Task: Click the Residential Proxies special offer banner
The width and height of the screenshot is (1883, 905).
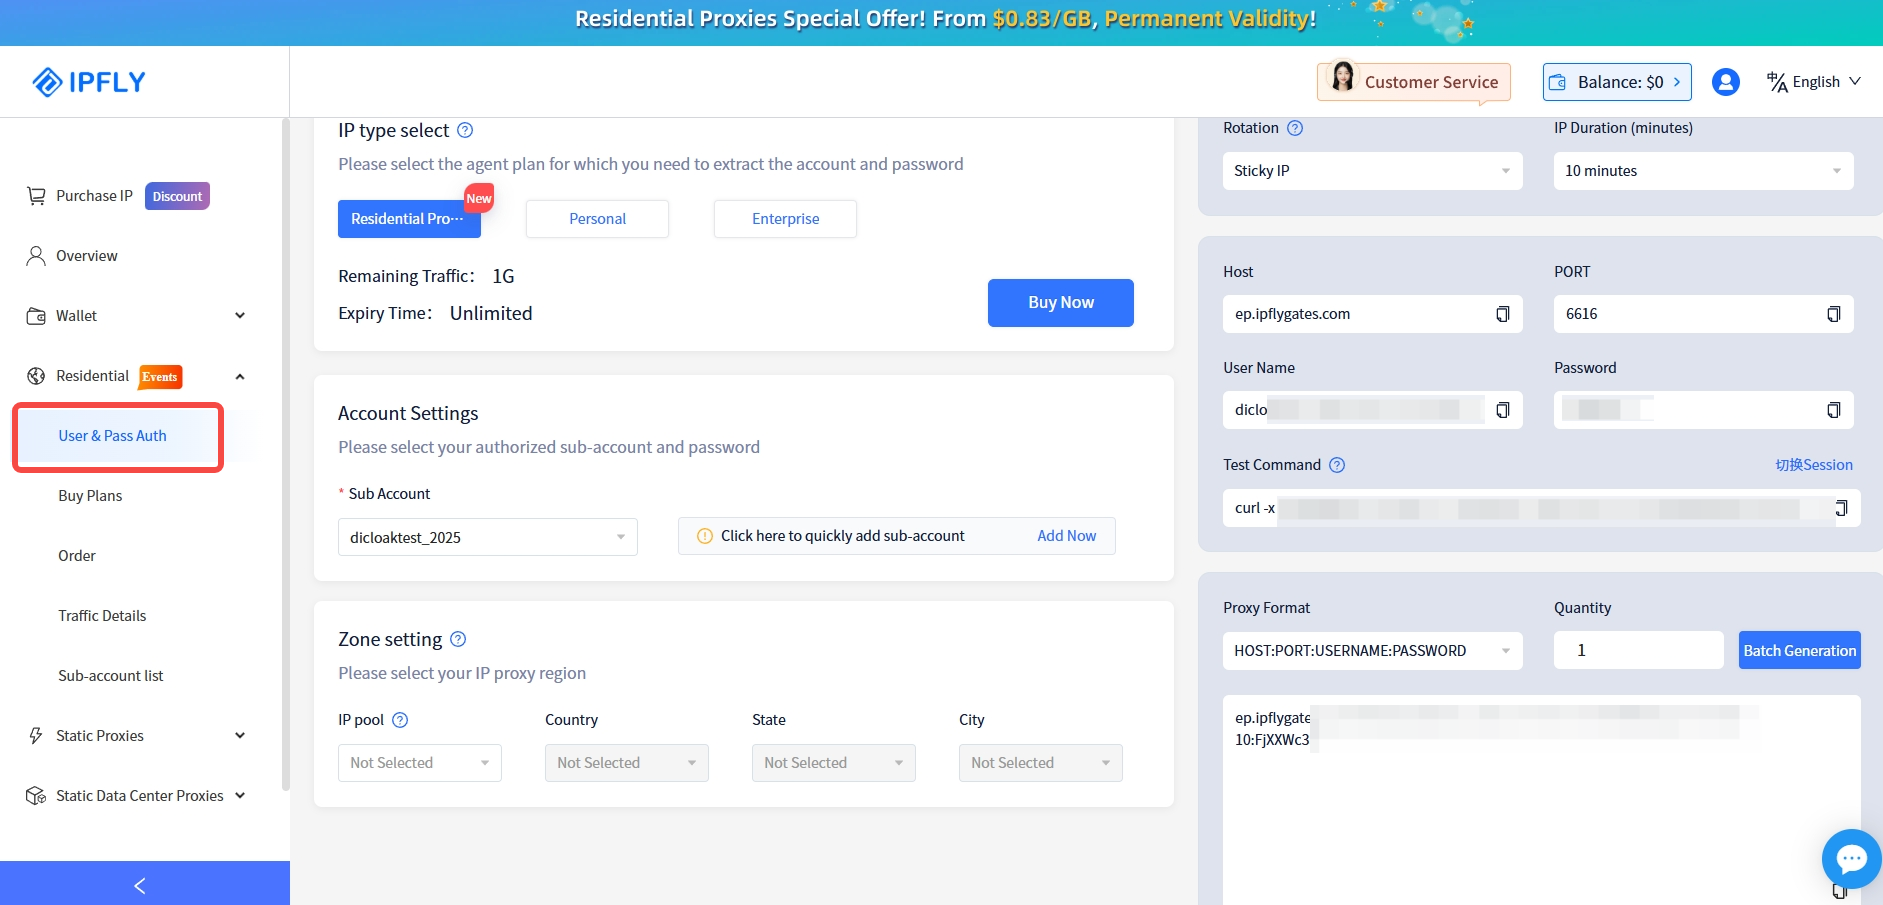Action: pyautogui.click(x=941, y=22)
